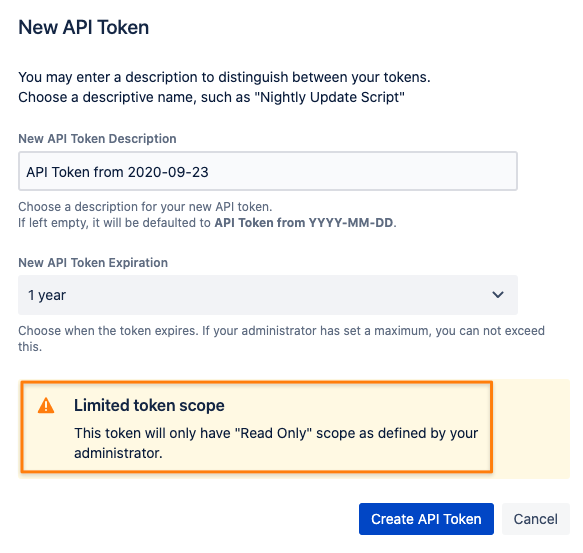This screenshot has height=553, width=583.
Task: Click the word "administrator." ending the warning
Action: 118,453
